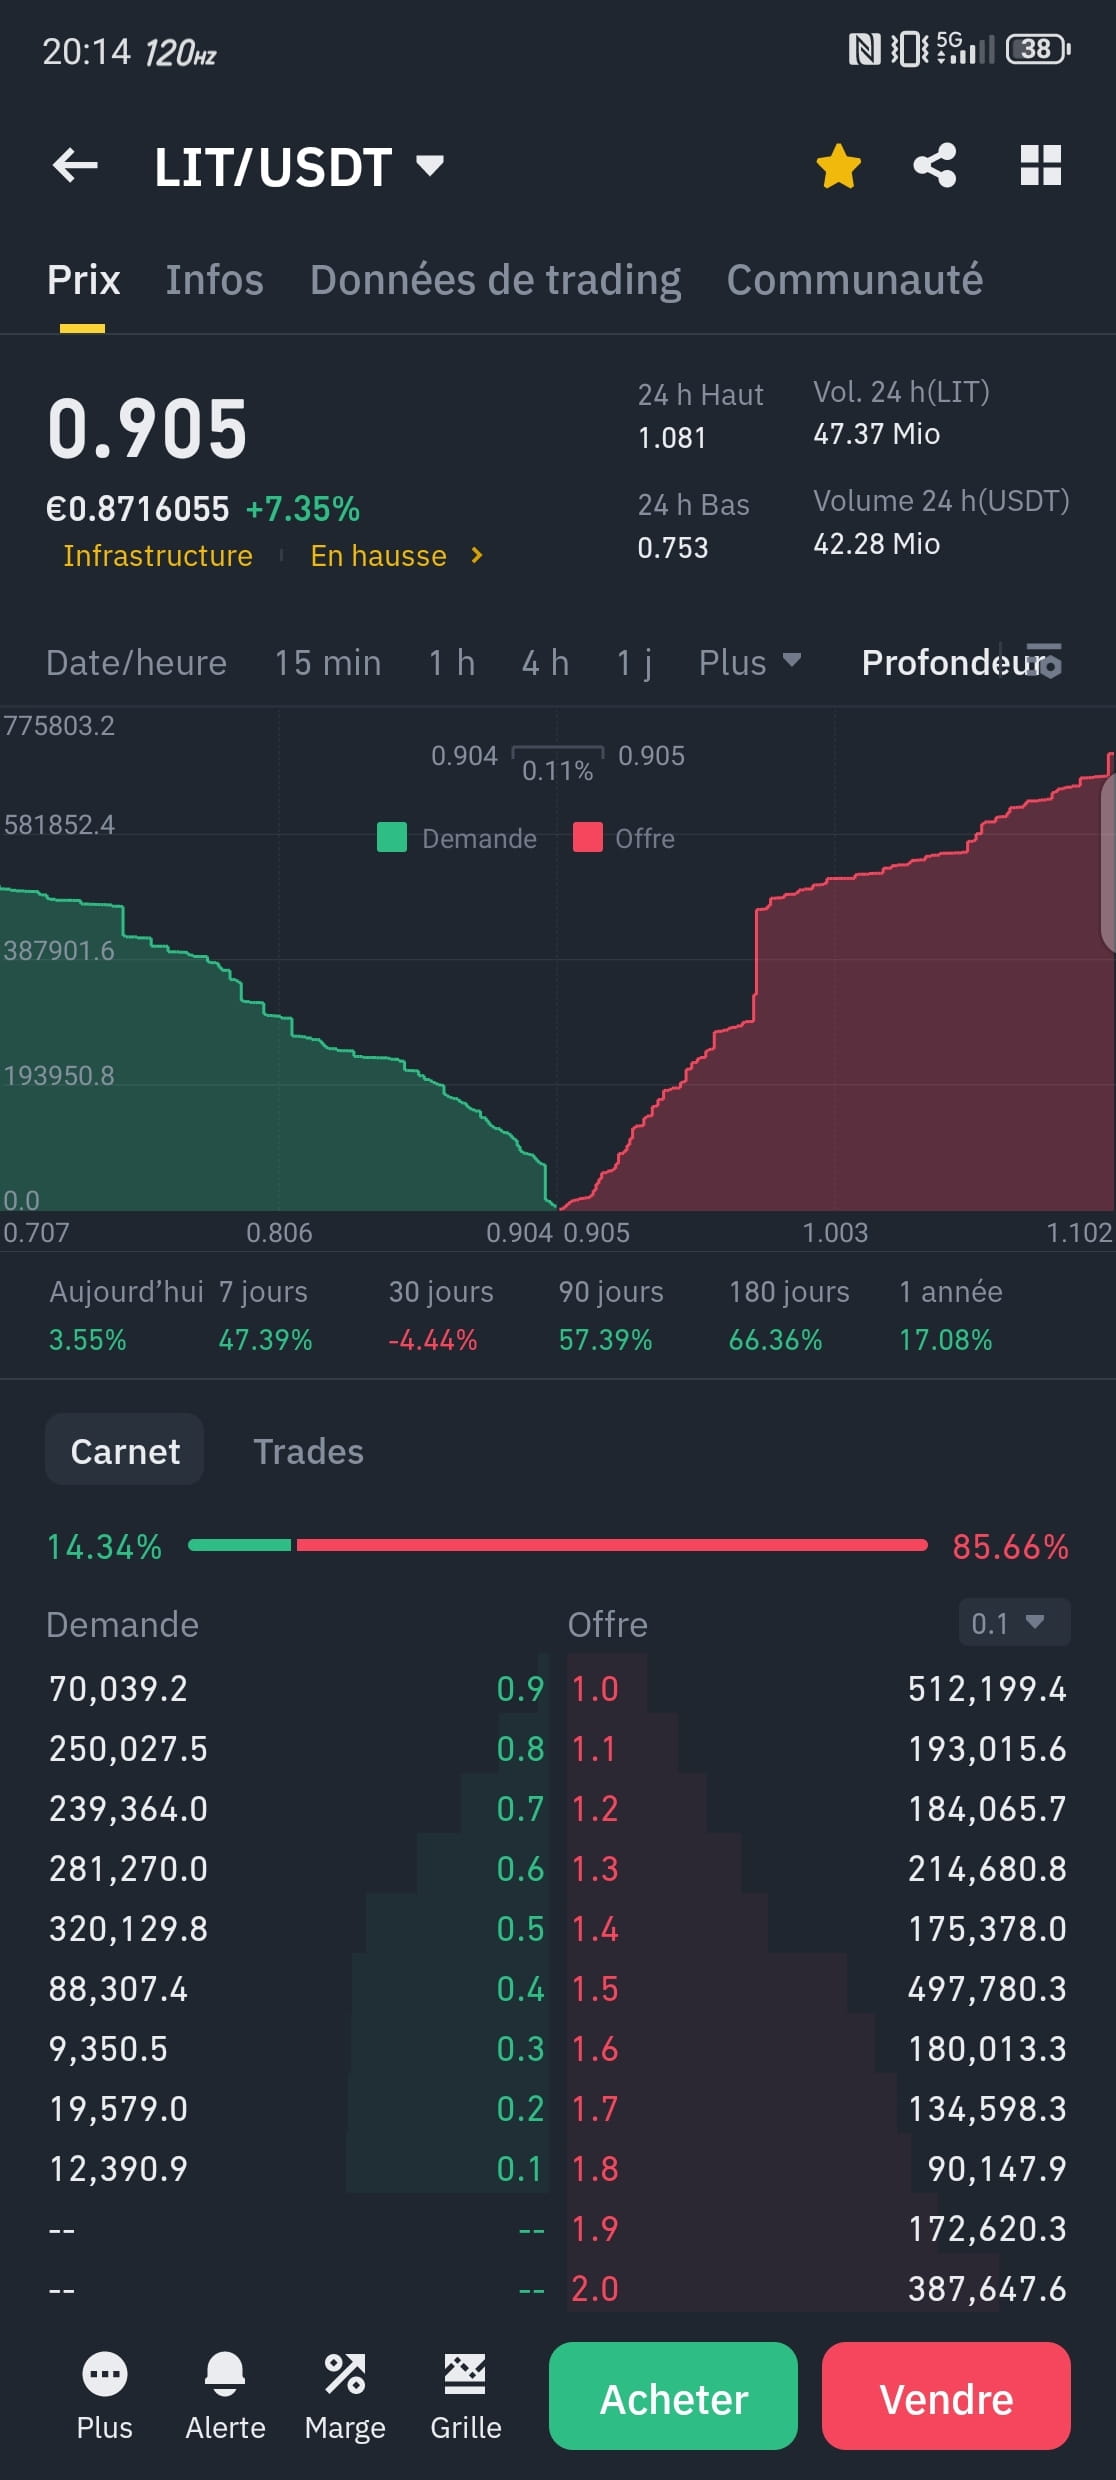Tap the green Acheter button
The width and height of the screenshot is (1116, 2480).
point(673,2396)
